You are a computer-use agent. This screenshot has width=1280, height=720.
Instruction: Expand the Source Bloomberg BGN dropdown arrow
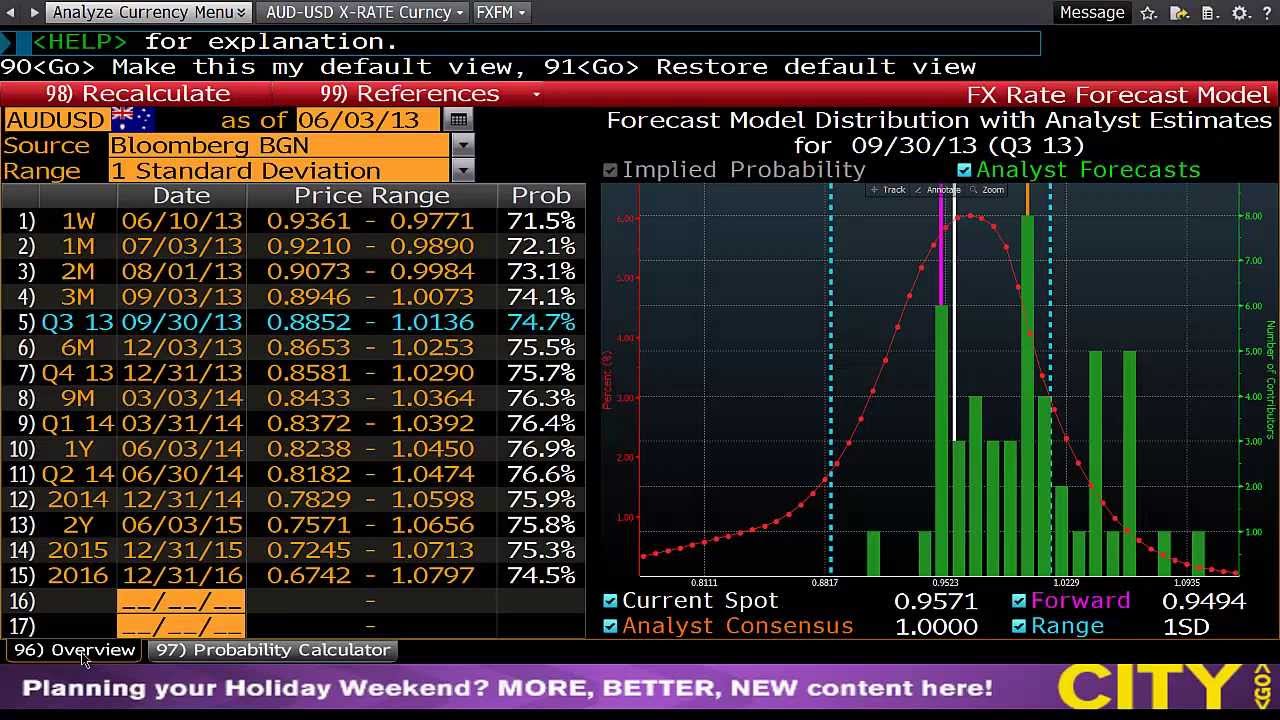tap(462, 145)
